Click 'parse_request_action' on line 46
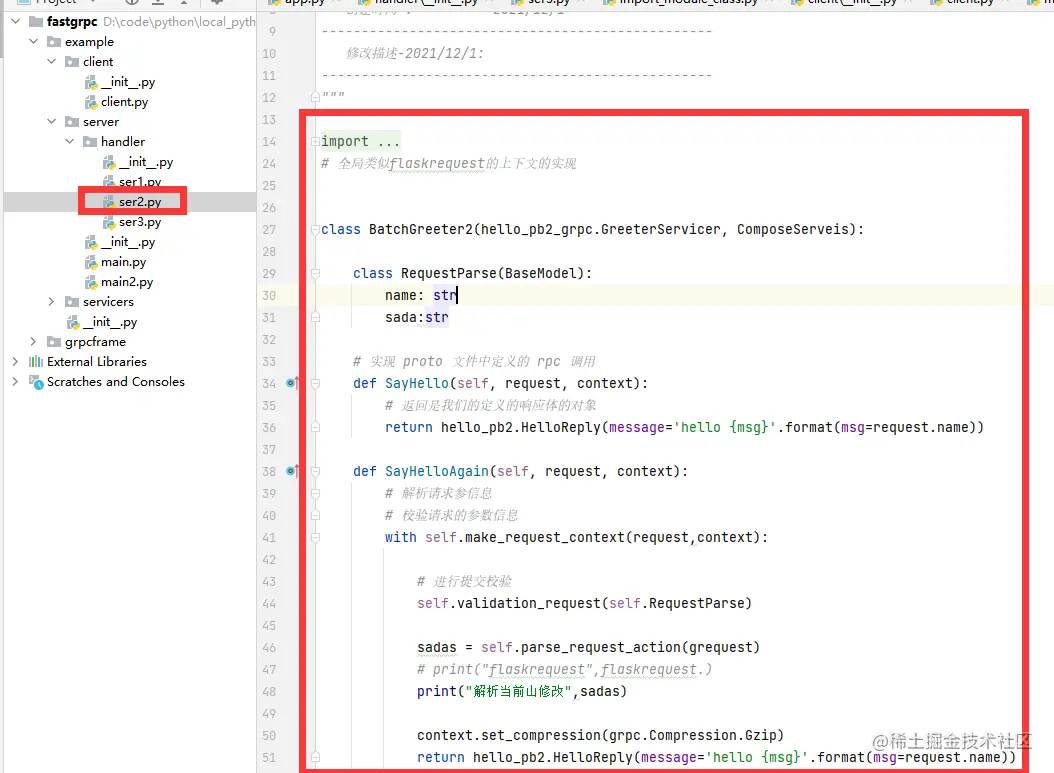This screenshot has width=1054, height=773. (x=600, y=647)
